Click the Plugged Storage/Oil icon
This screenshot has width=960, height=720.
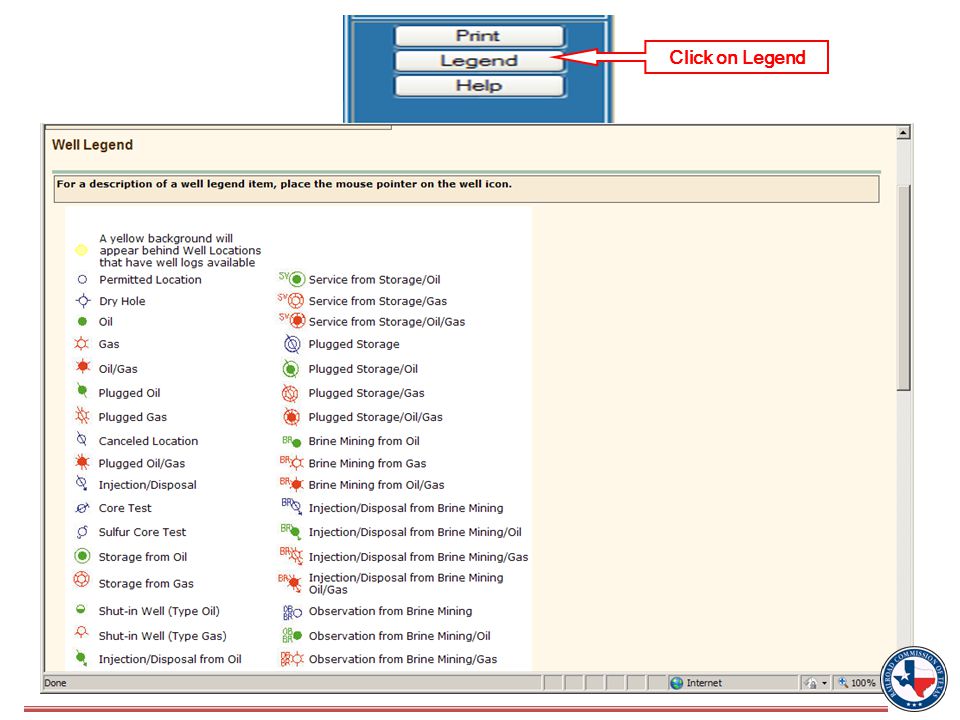pyautogui.click(x=291, y=369)
